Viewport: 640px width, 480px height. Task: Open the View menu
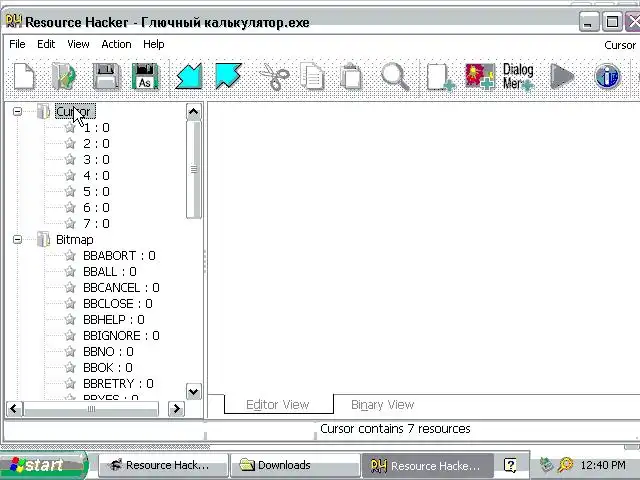click(78, 44)
